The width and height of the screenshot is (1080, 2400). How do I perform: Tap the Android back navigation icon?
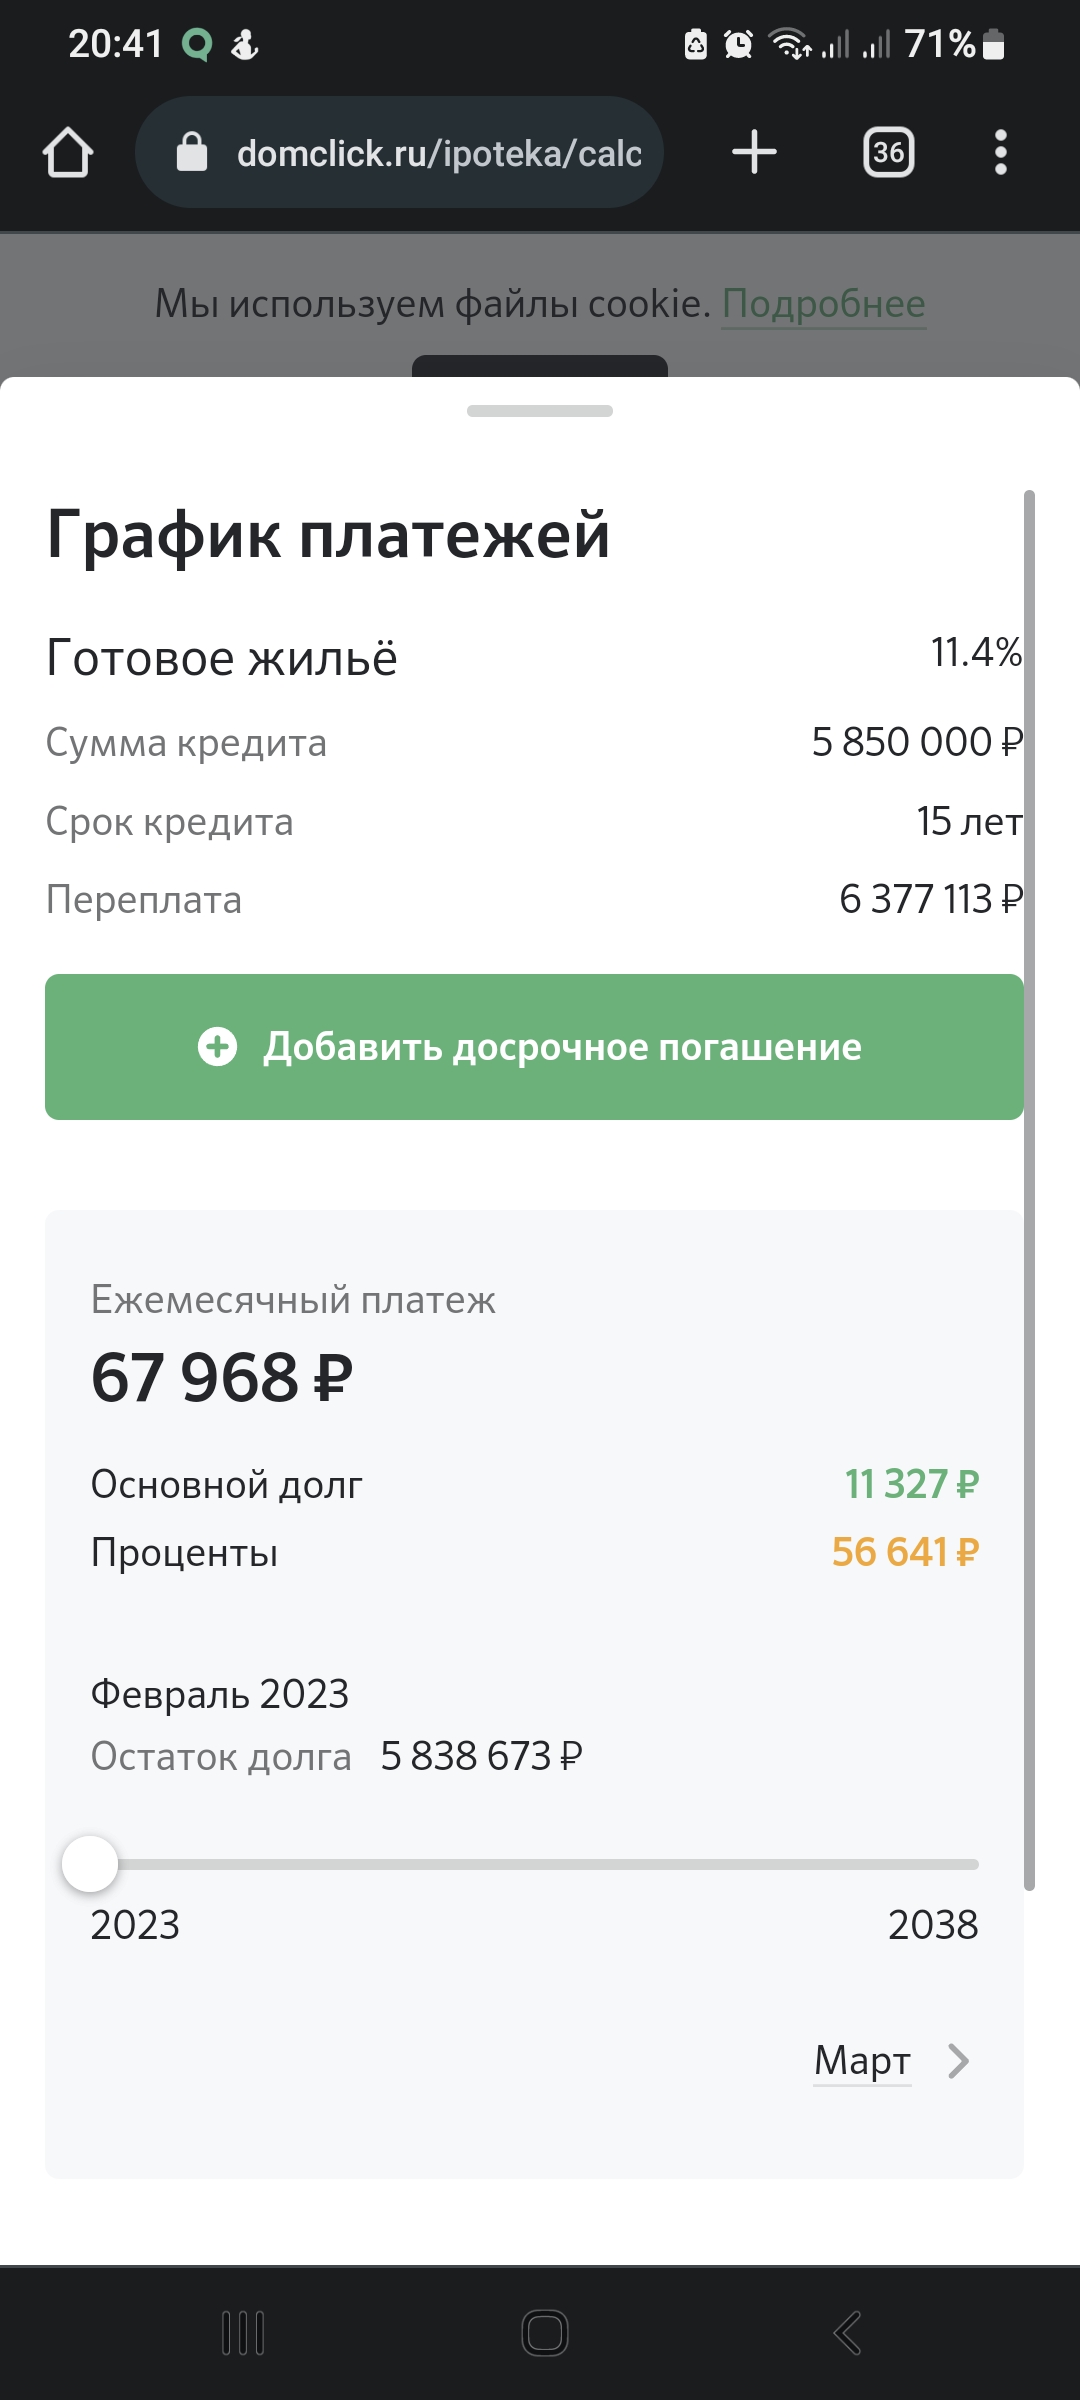tap(847, 2333)
